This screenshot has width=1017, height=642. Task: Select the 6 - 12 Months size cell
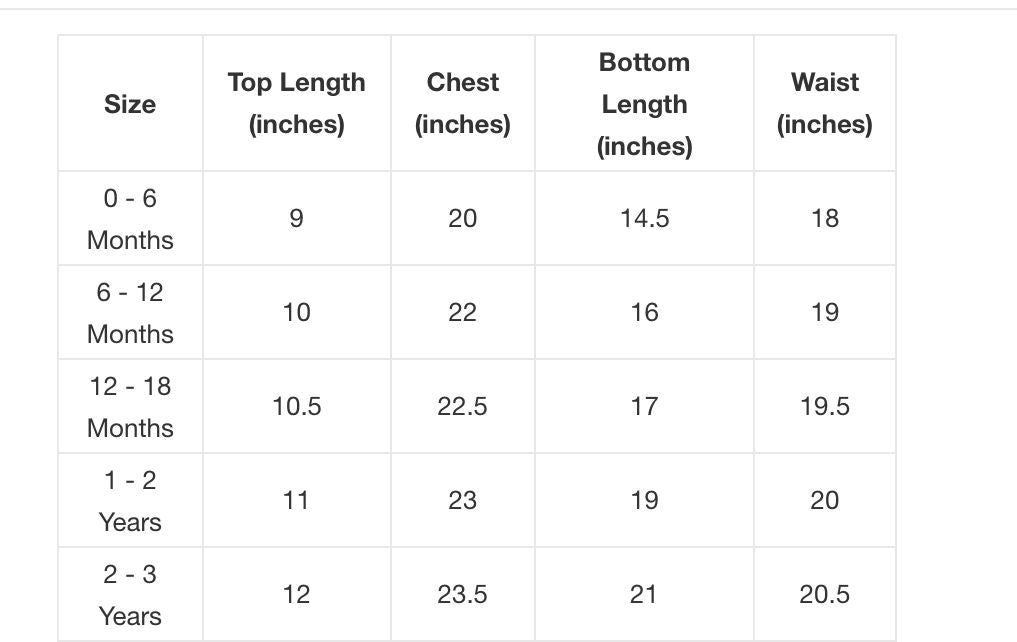point(130,313)
